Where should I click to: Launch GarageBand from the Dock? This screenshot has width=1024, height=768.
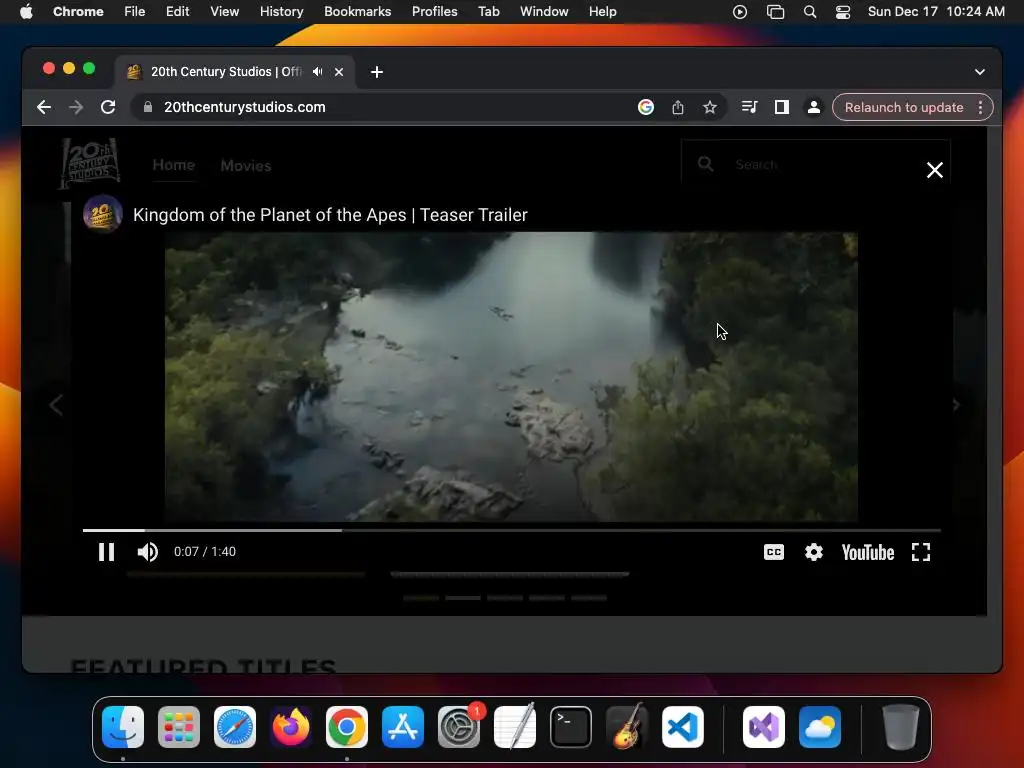coord(627,727)
